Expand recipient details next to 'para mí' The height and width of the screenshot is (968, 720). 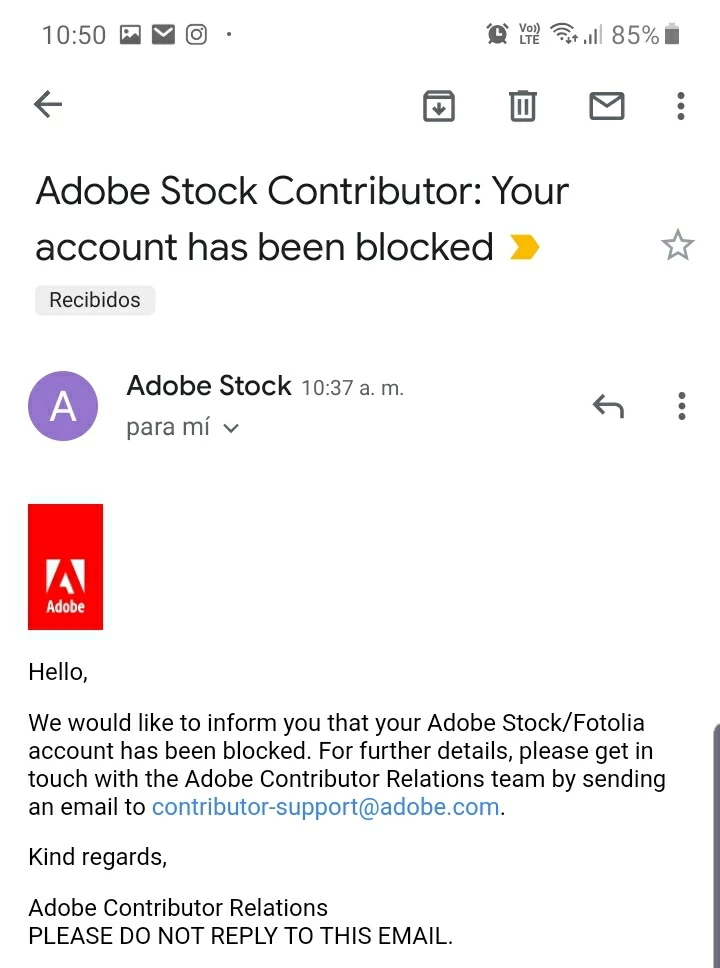[x=231, y=429]
